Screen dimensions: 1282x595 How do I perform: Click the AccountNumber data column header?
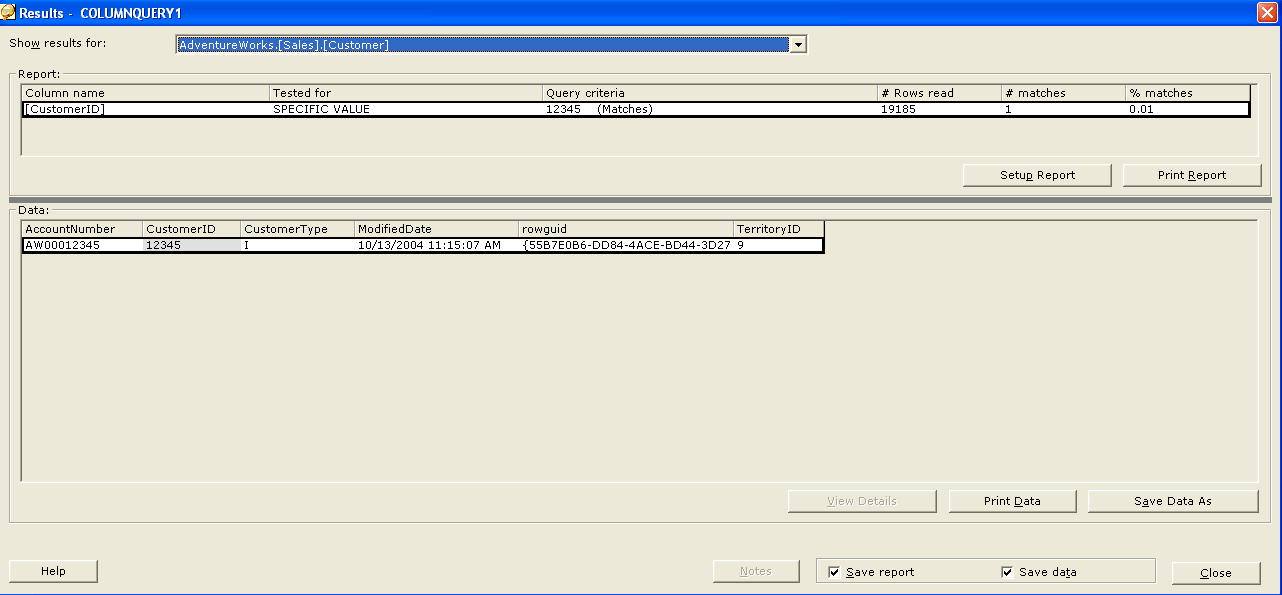83,229
